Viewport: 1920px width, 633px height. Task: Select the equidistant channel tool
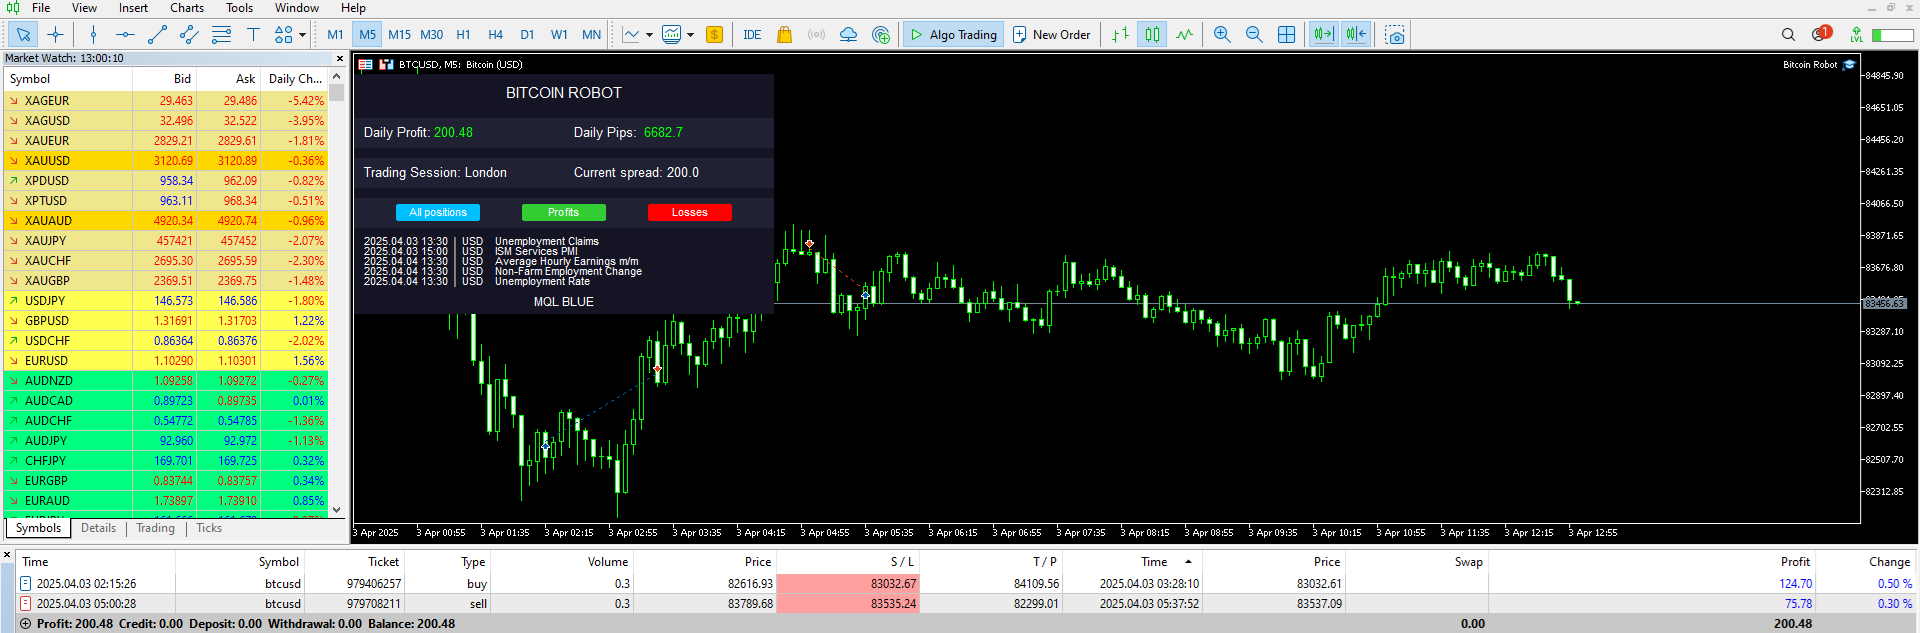(189, 35)
